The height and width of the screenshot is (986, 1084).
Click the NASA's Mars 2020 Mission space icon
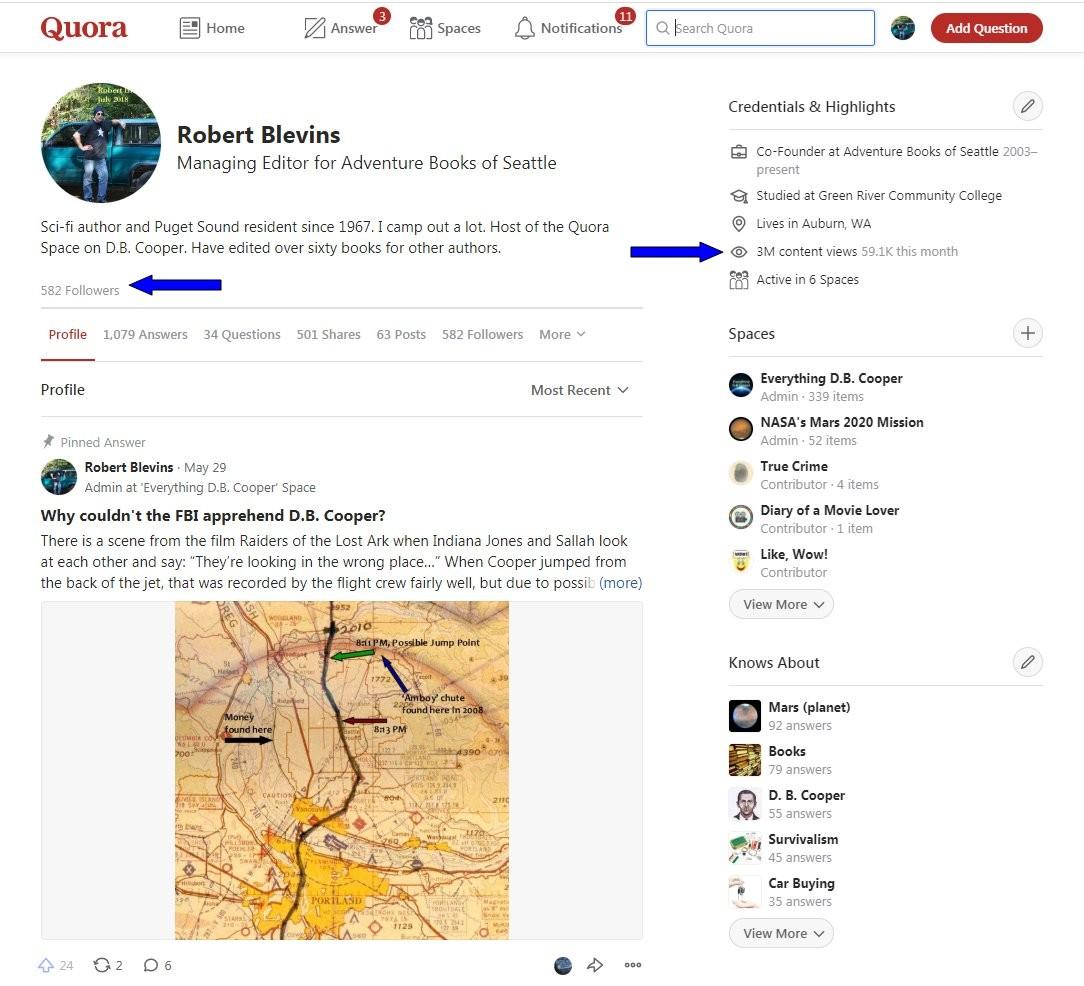coord(740,429)
